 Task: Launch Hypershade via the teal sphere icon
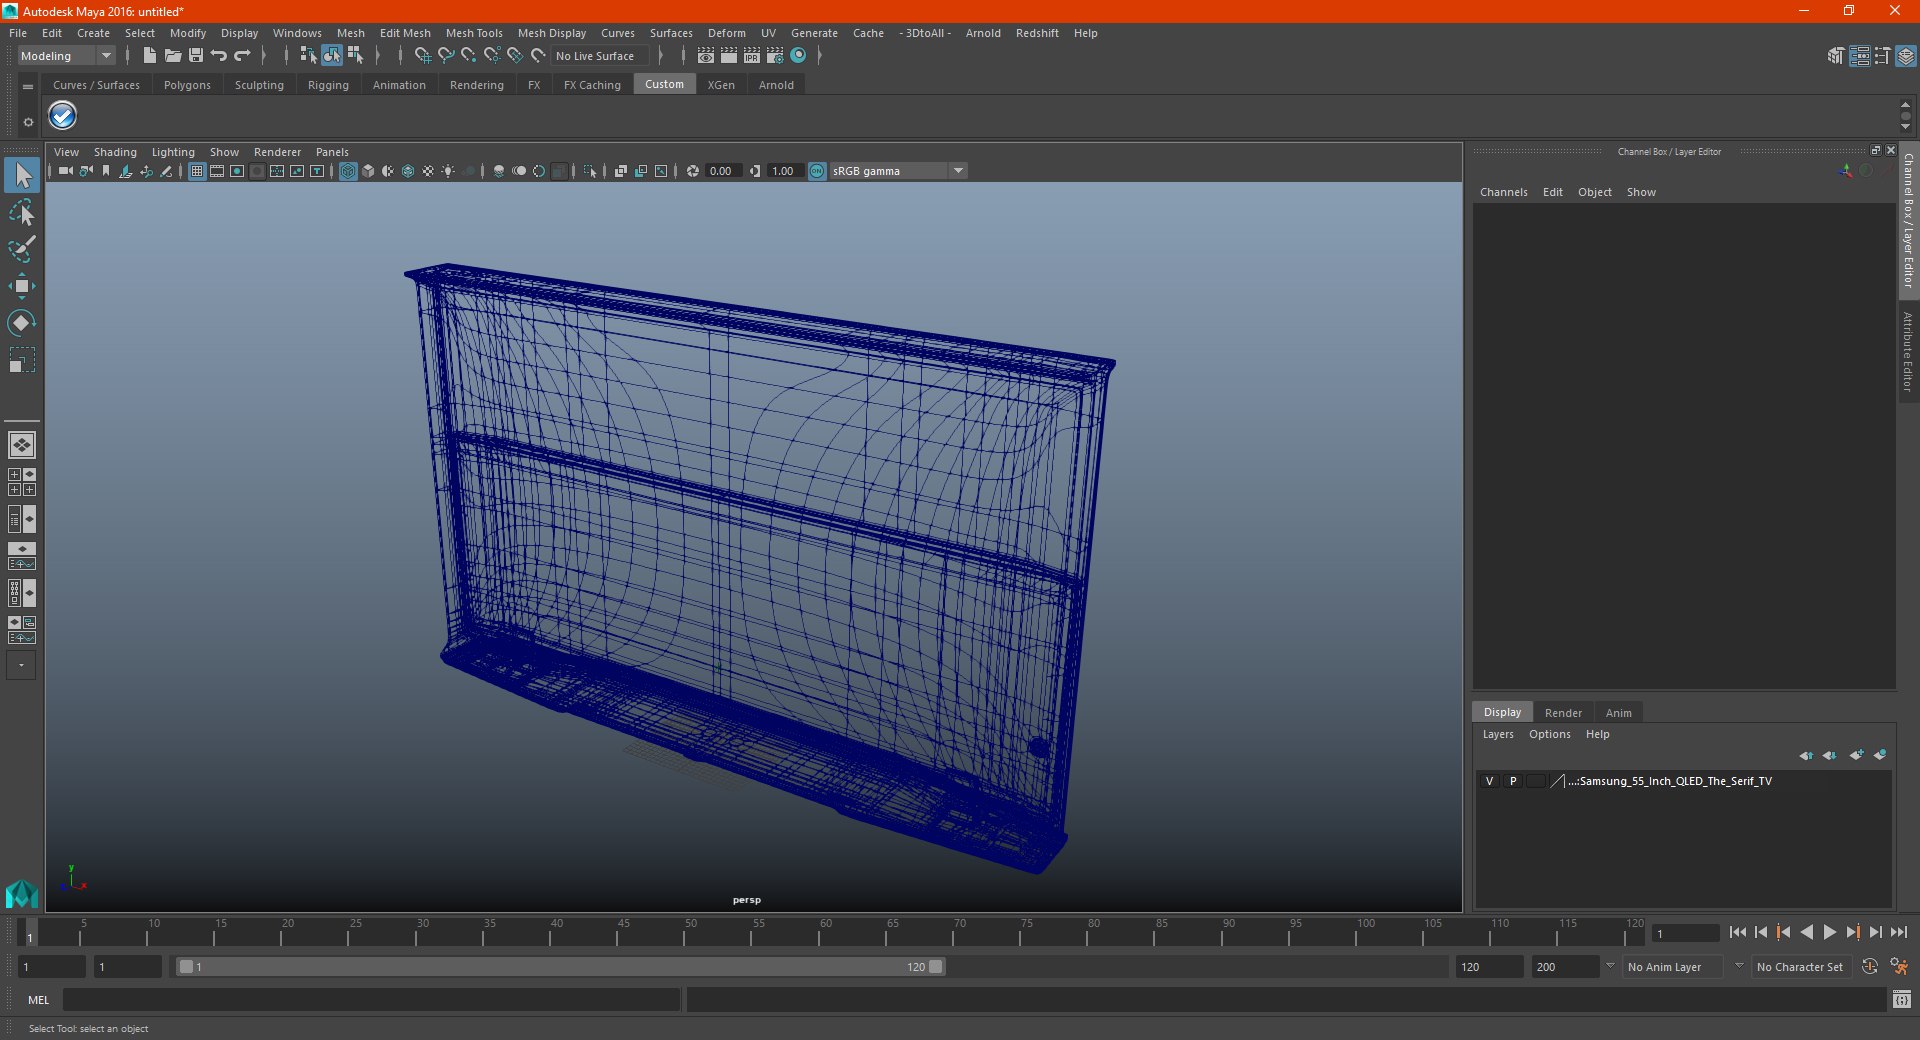(x=798, y=56)
